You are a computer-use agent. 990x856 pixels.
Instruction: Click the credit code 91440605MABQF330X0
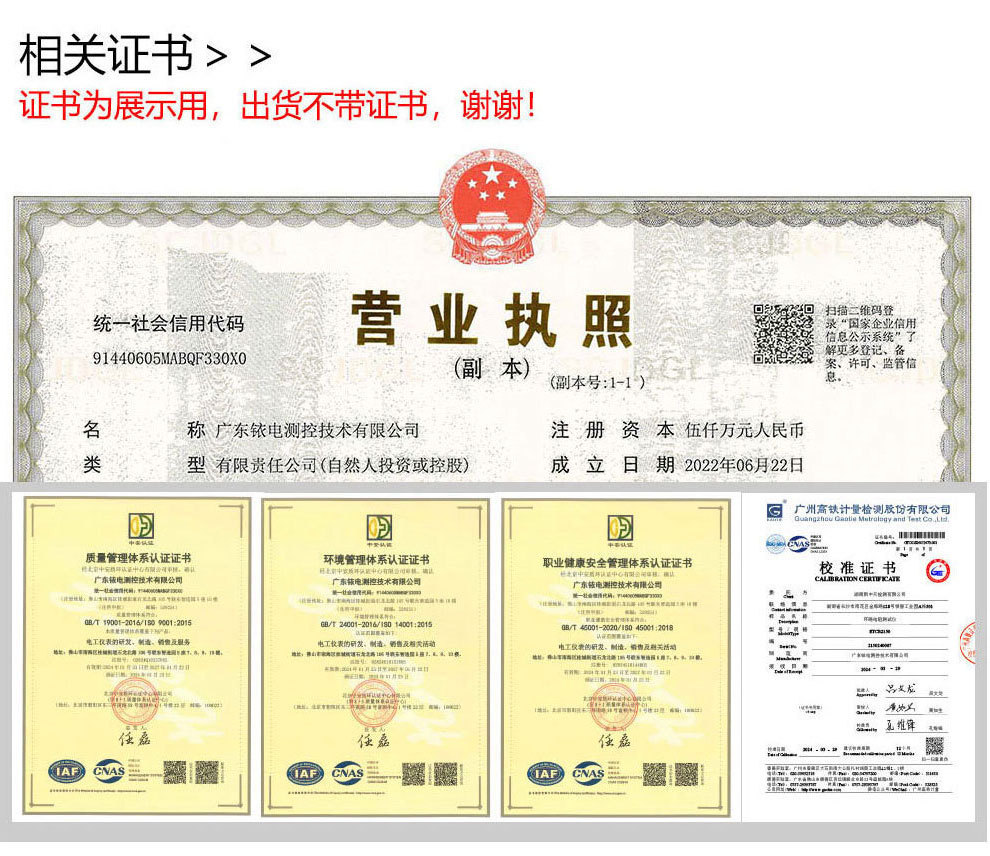tap(170, 359)
